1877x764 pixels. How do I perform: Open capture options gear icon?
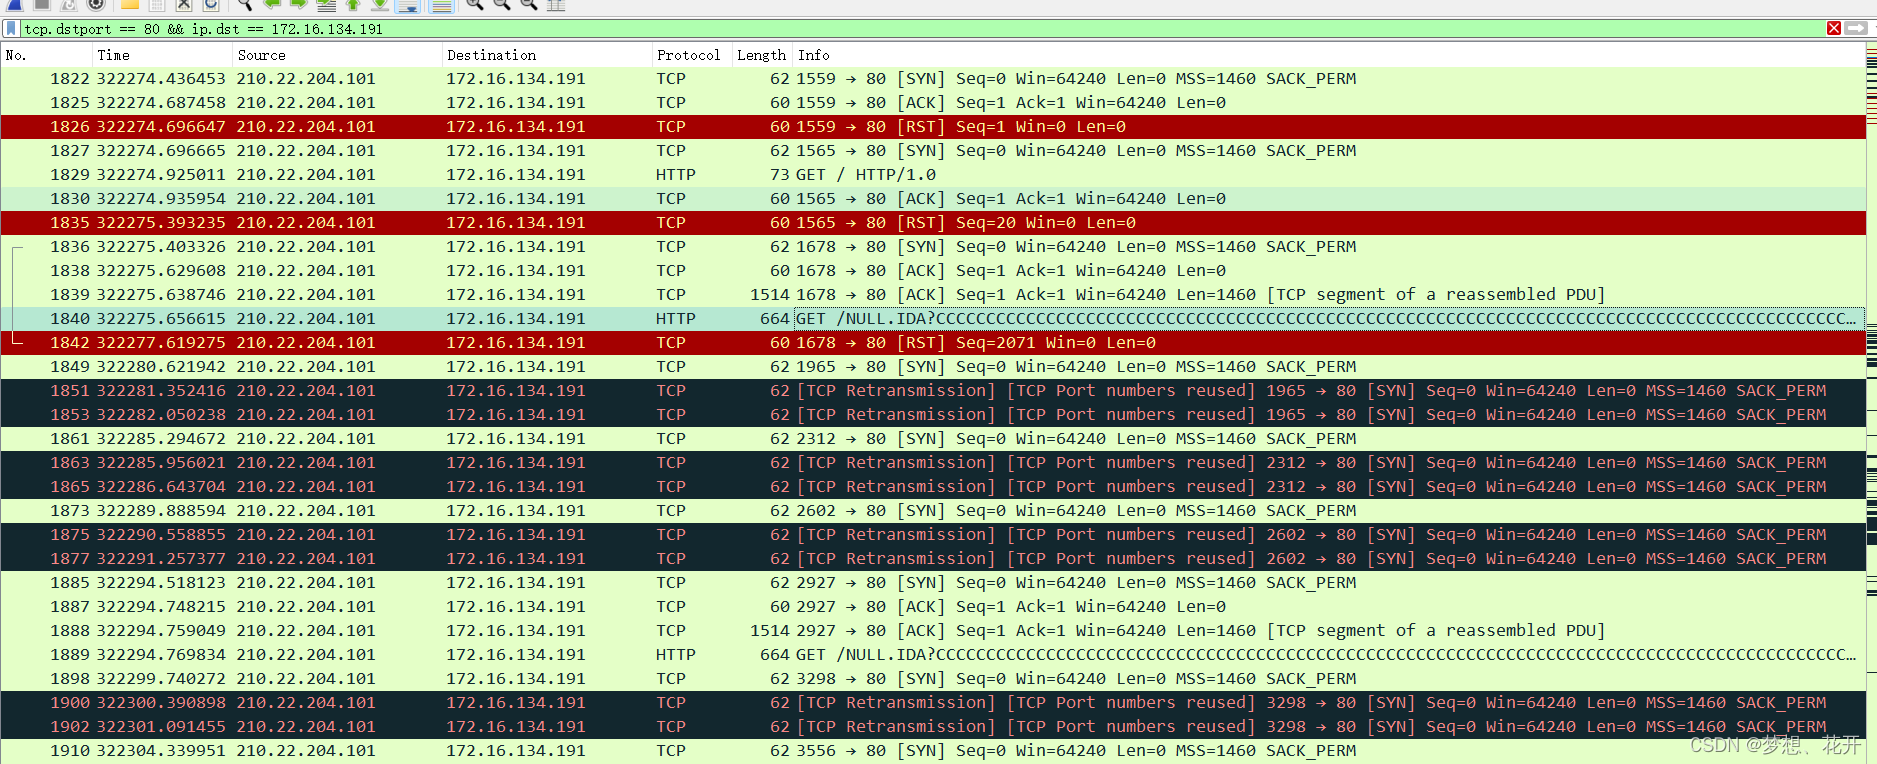pyautogui.click(x=96, y=5)
